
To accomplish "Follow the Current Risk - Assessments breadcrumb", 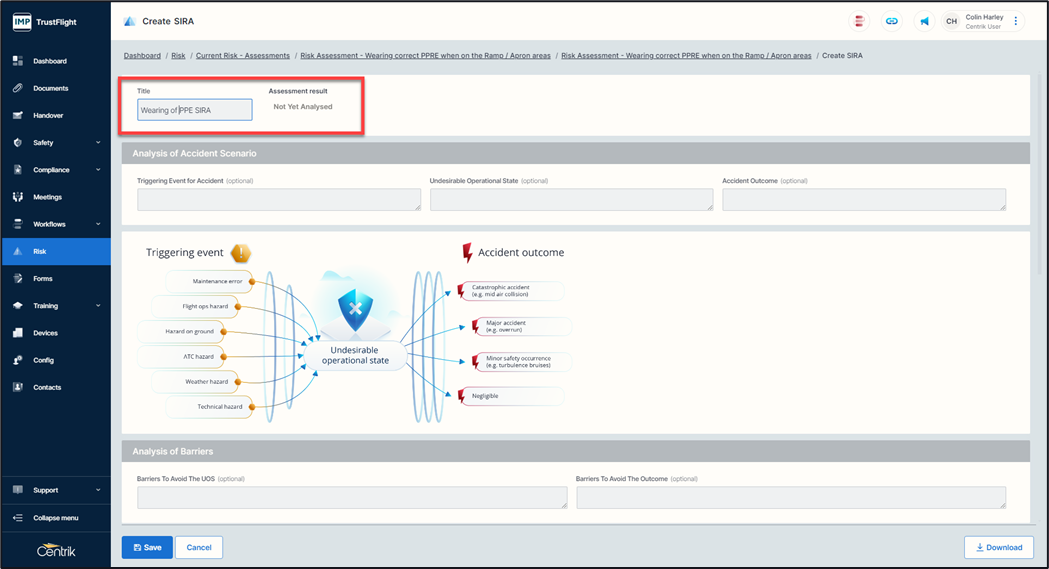I will pos(243,56).
